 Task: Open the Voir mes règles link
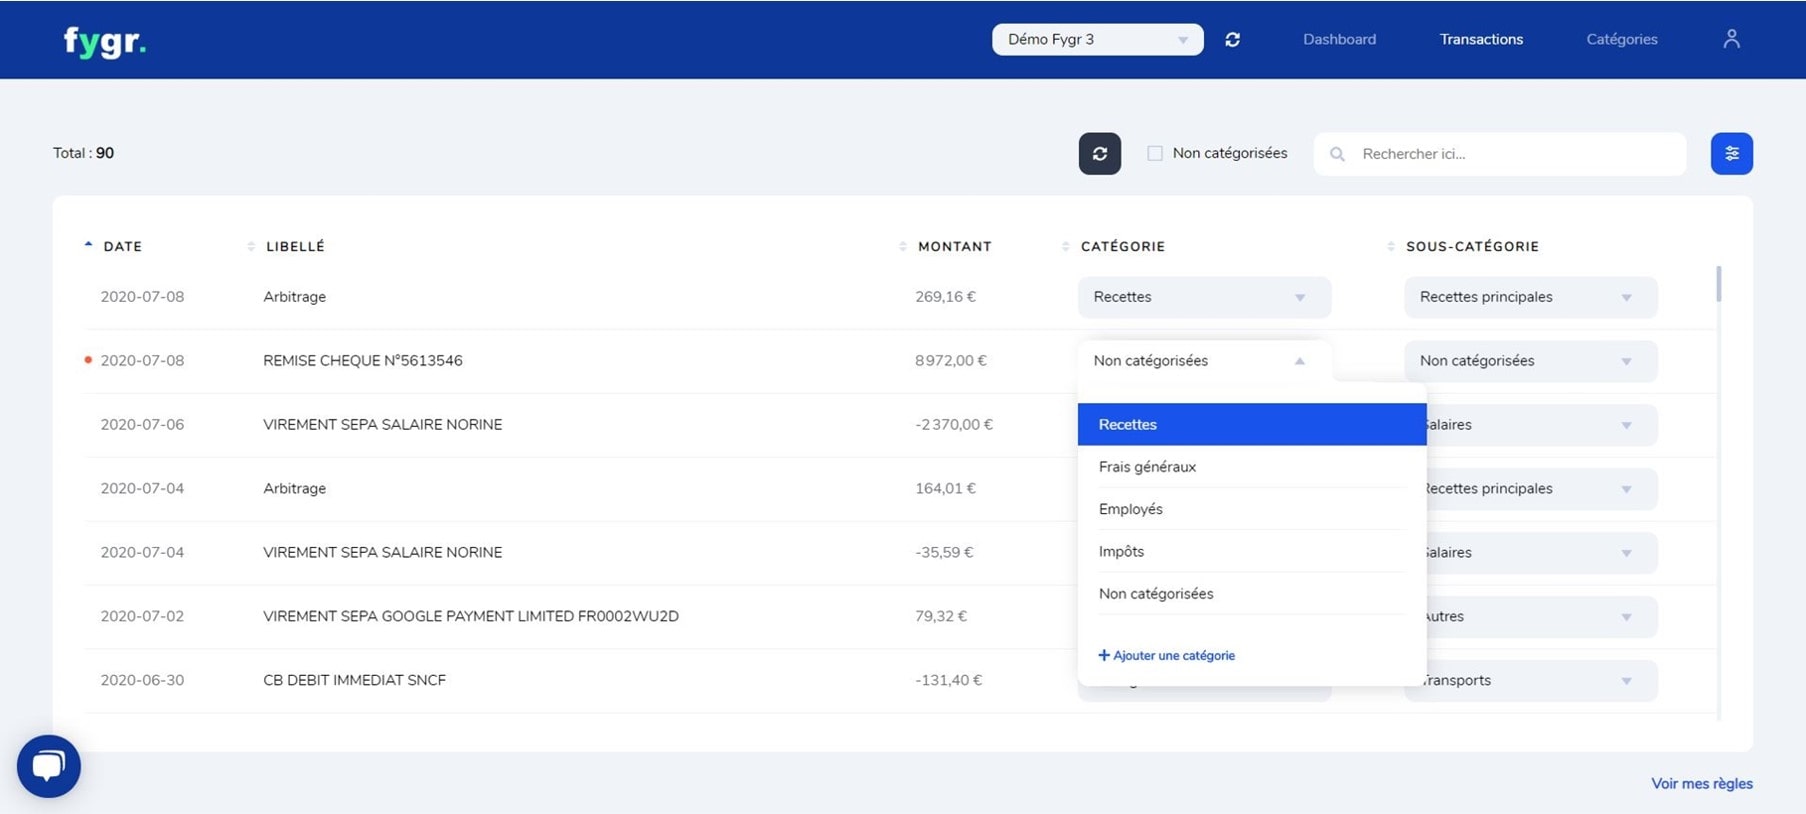tap(1701, 784)
